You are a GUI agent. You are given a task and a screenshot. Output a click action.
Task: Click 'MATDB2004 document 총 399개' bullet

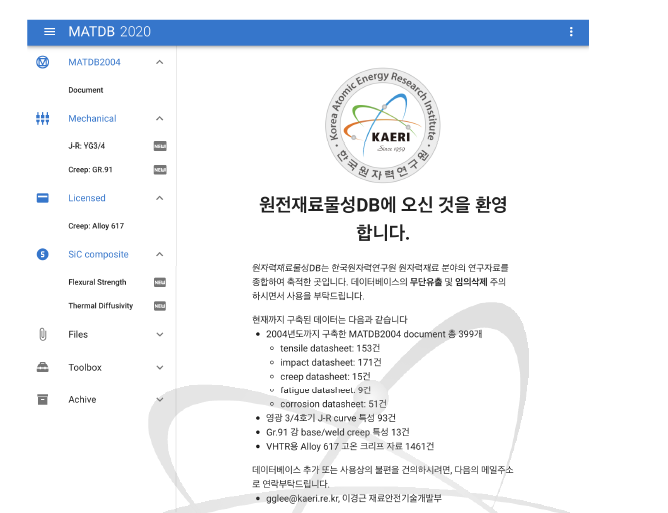pyautogui.click(x=374, y=334)
